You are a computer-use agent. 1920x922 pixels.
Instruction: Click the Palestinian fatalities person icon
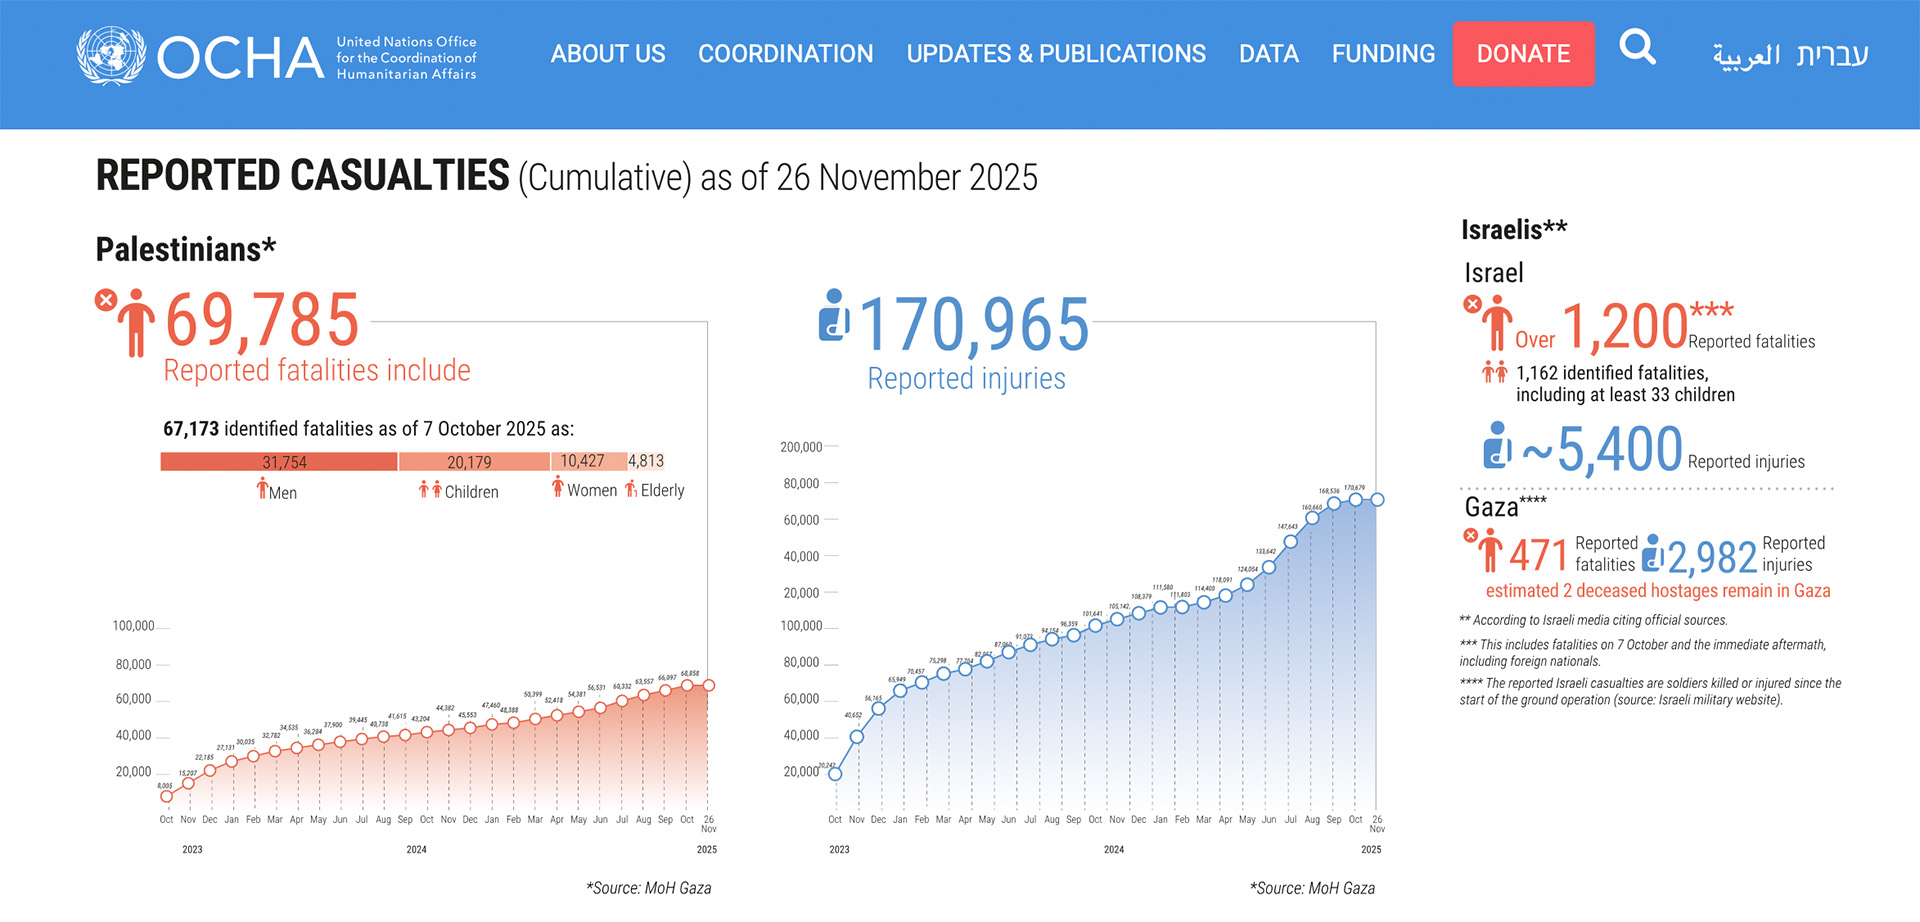135,322
